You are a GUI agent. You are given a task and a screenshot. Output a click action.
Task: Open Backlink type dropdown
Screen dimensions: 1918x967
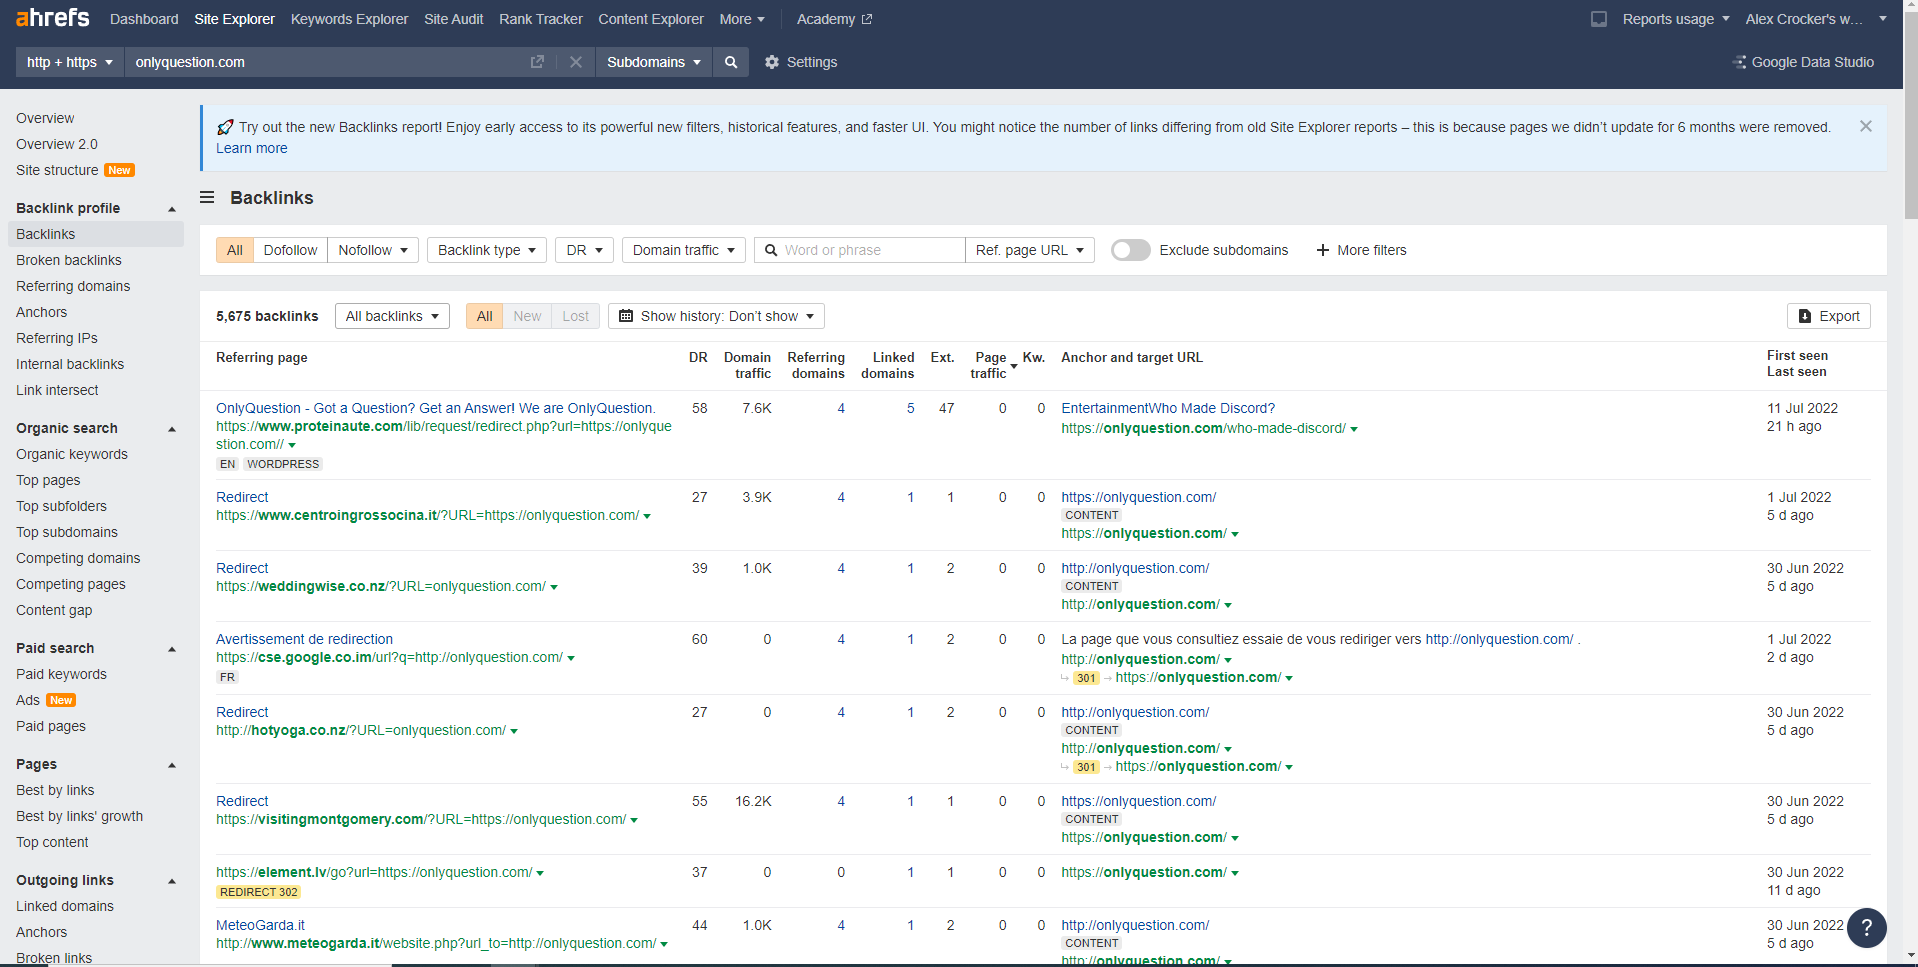pos(487,250)
